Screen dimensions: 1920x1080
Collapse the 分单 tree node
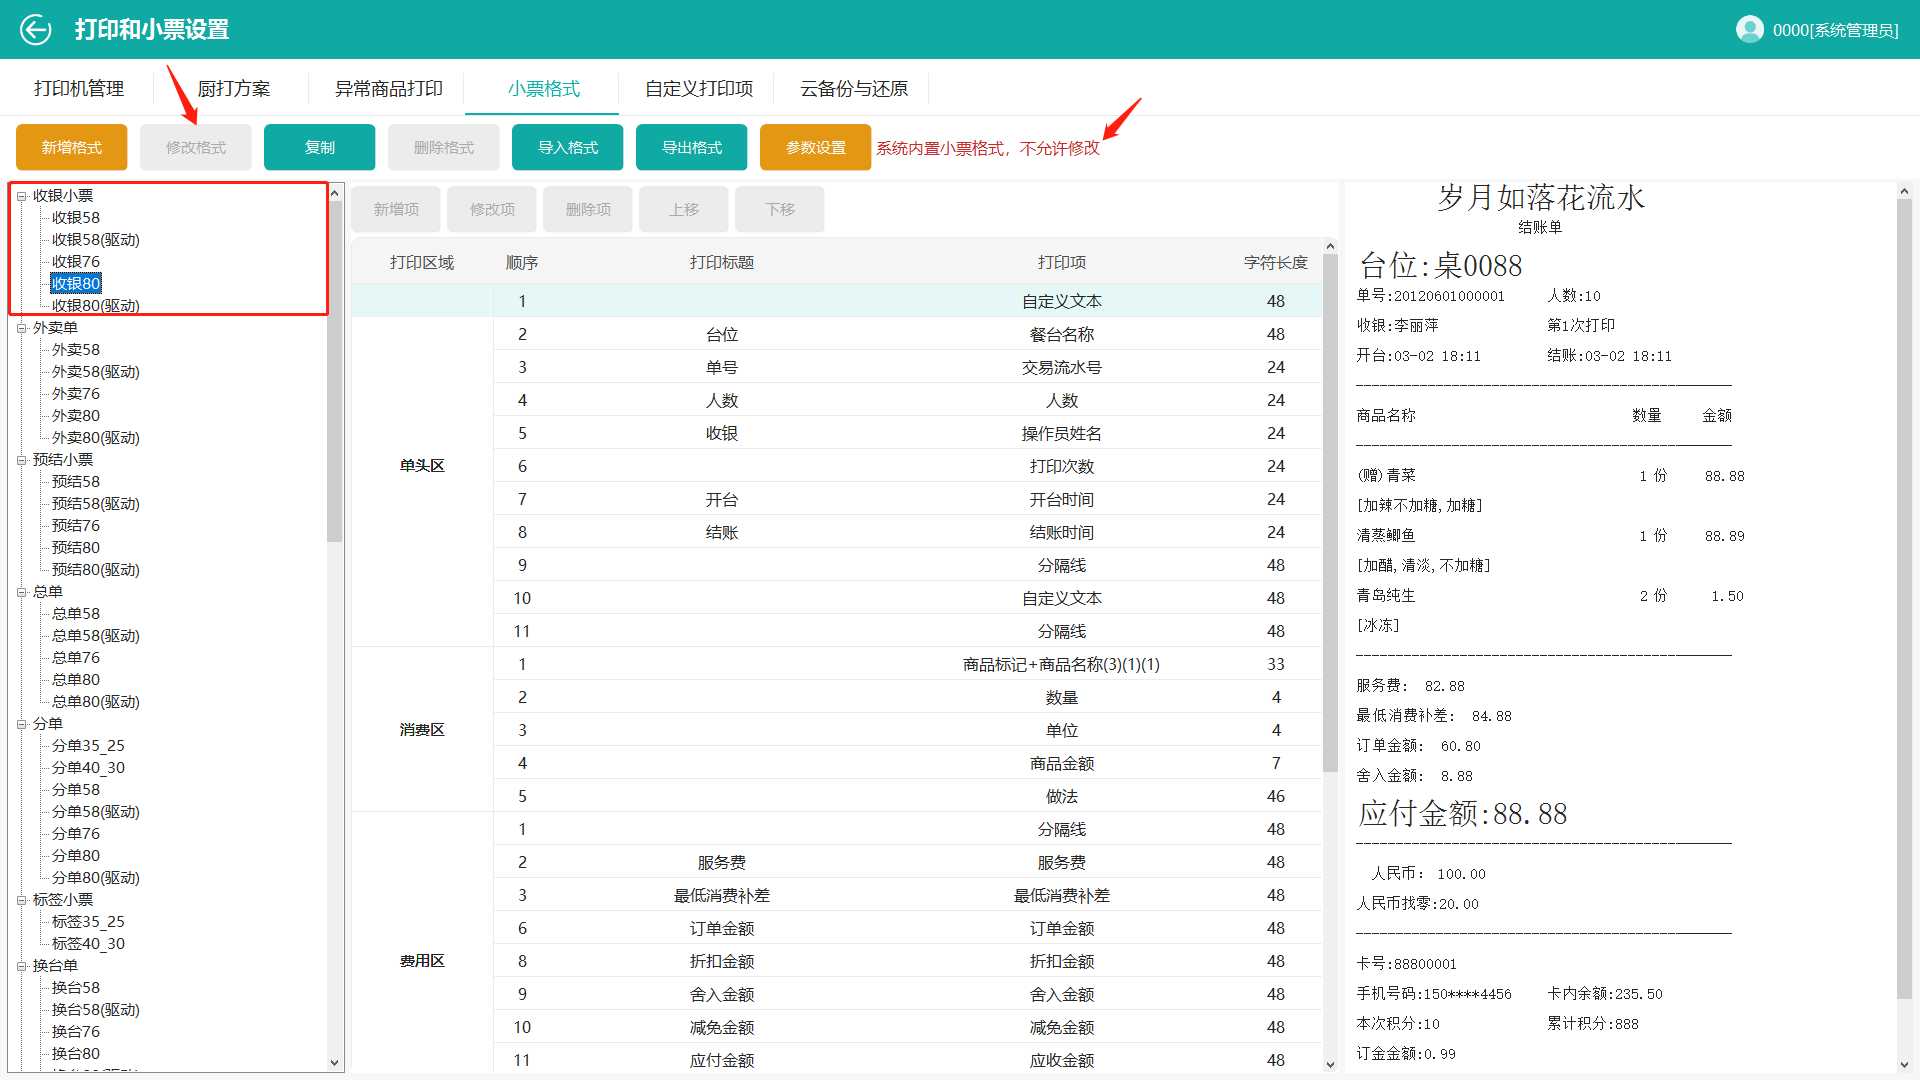pyautogui.click(x=22, y=724)
